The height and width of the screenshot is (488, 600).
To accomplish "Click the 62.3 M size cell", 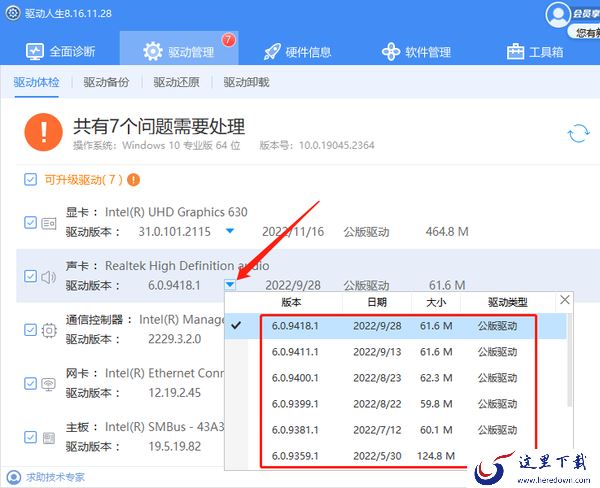I will tap(436, 378).
